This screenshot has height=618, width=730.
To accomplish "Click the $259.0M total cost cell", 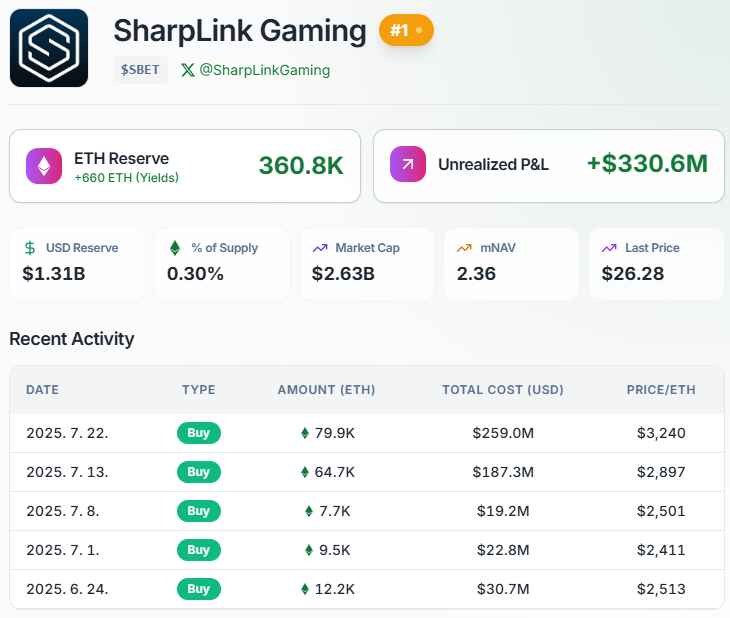I will 503,433.
